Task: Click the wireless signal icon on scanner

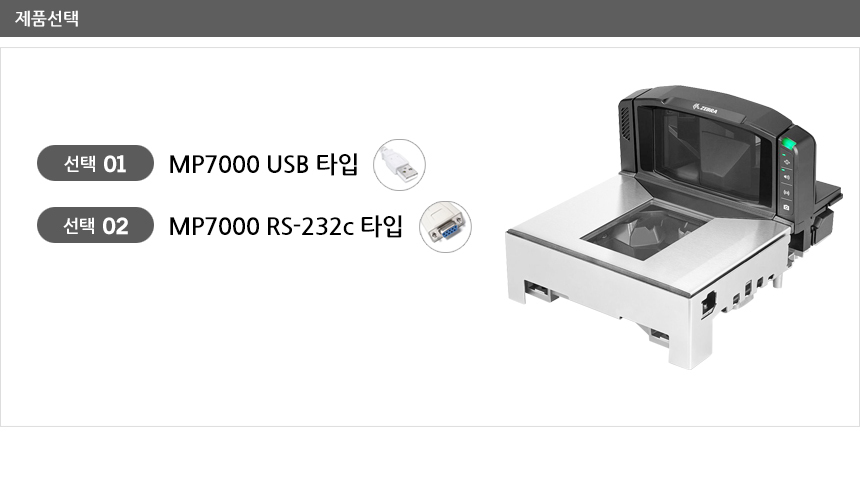Action: (787, 193)
